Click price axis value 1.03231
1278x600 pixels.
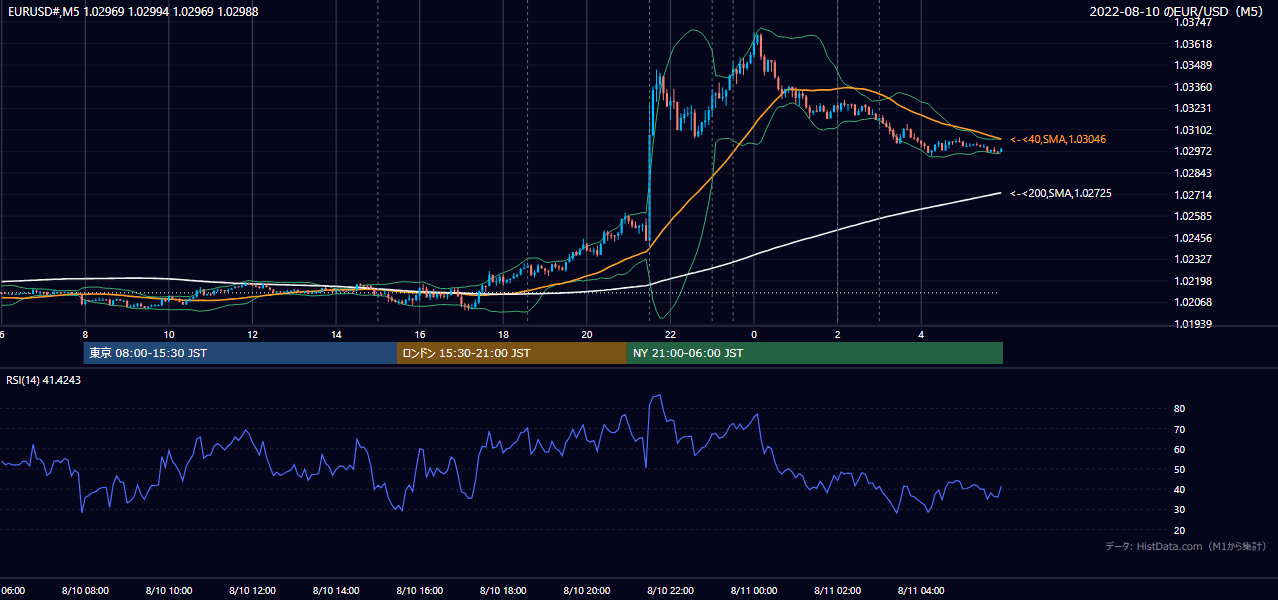click(x=1194, y=108)
